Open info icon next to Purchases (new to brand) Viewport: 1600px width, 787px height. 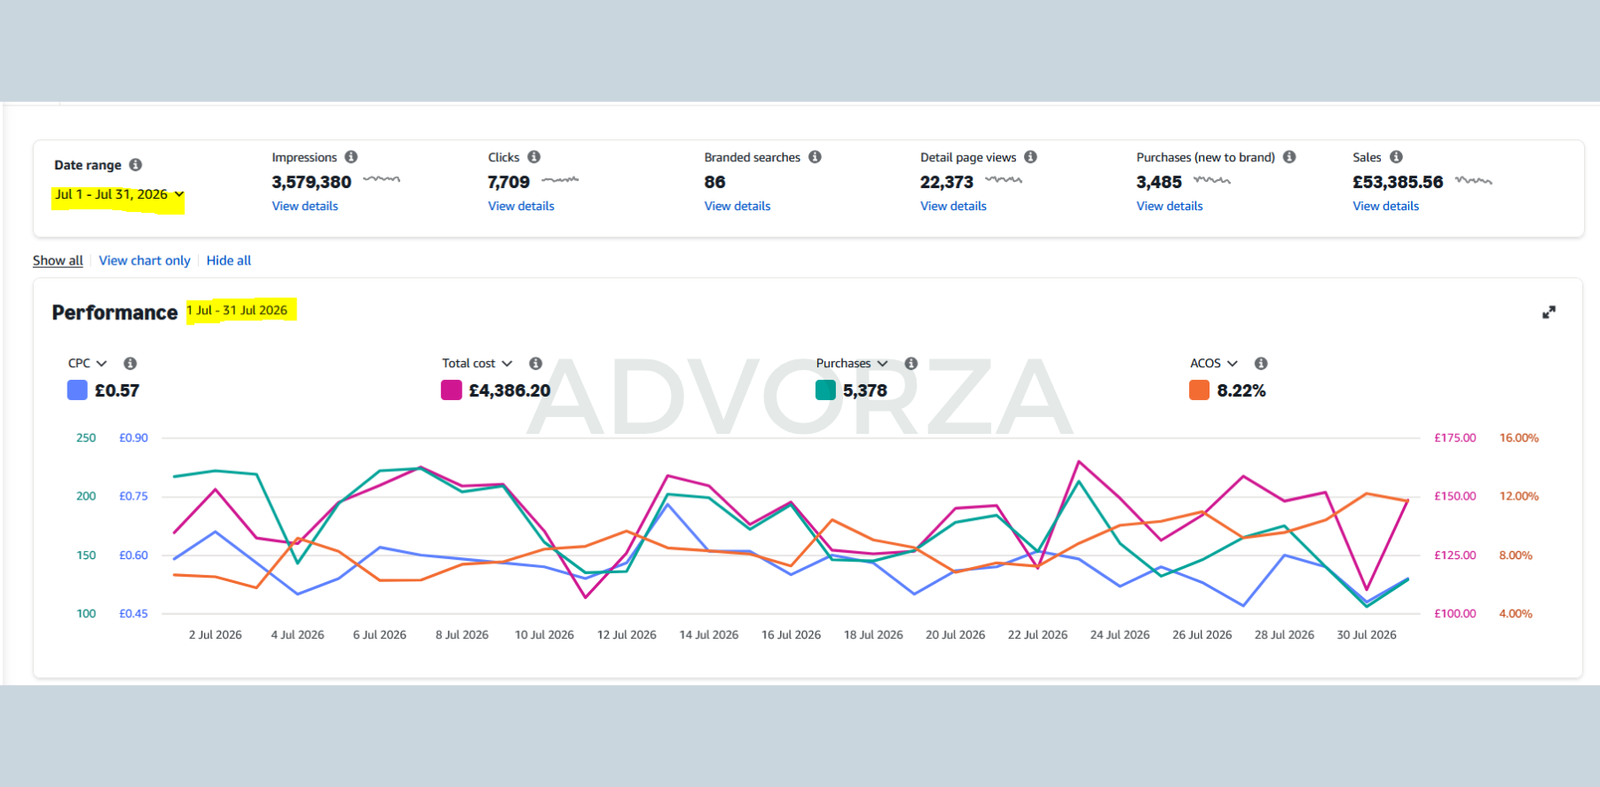pos(1290,157)
